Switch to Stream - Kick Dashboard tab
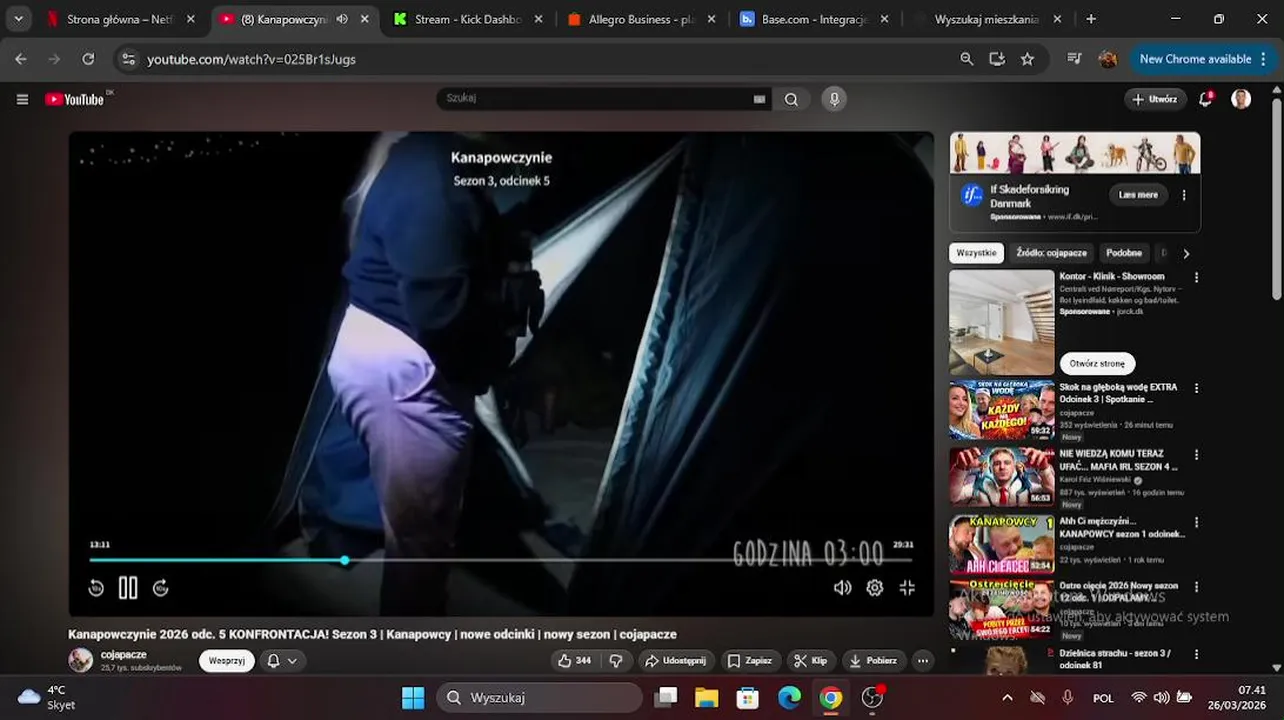 point(468,19)
